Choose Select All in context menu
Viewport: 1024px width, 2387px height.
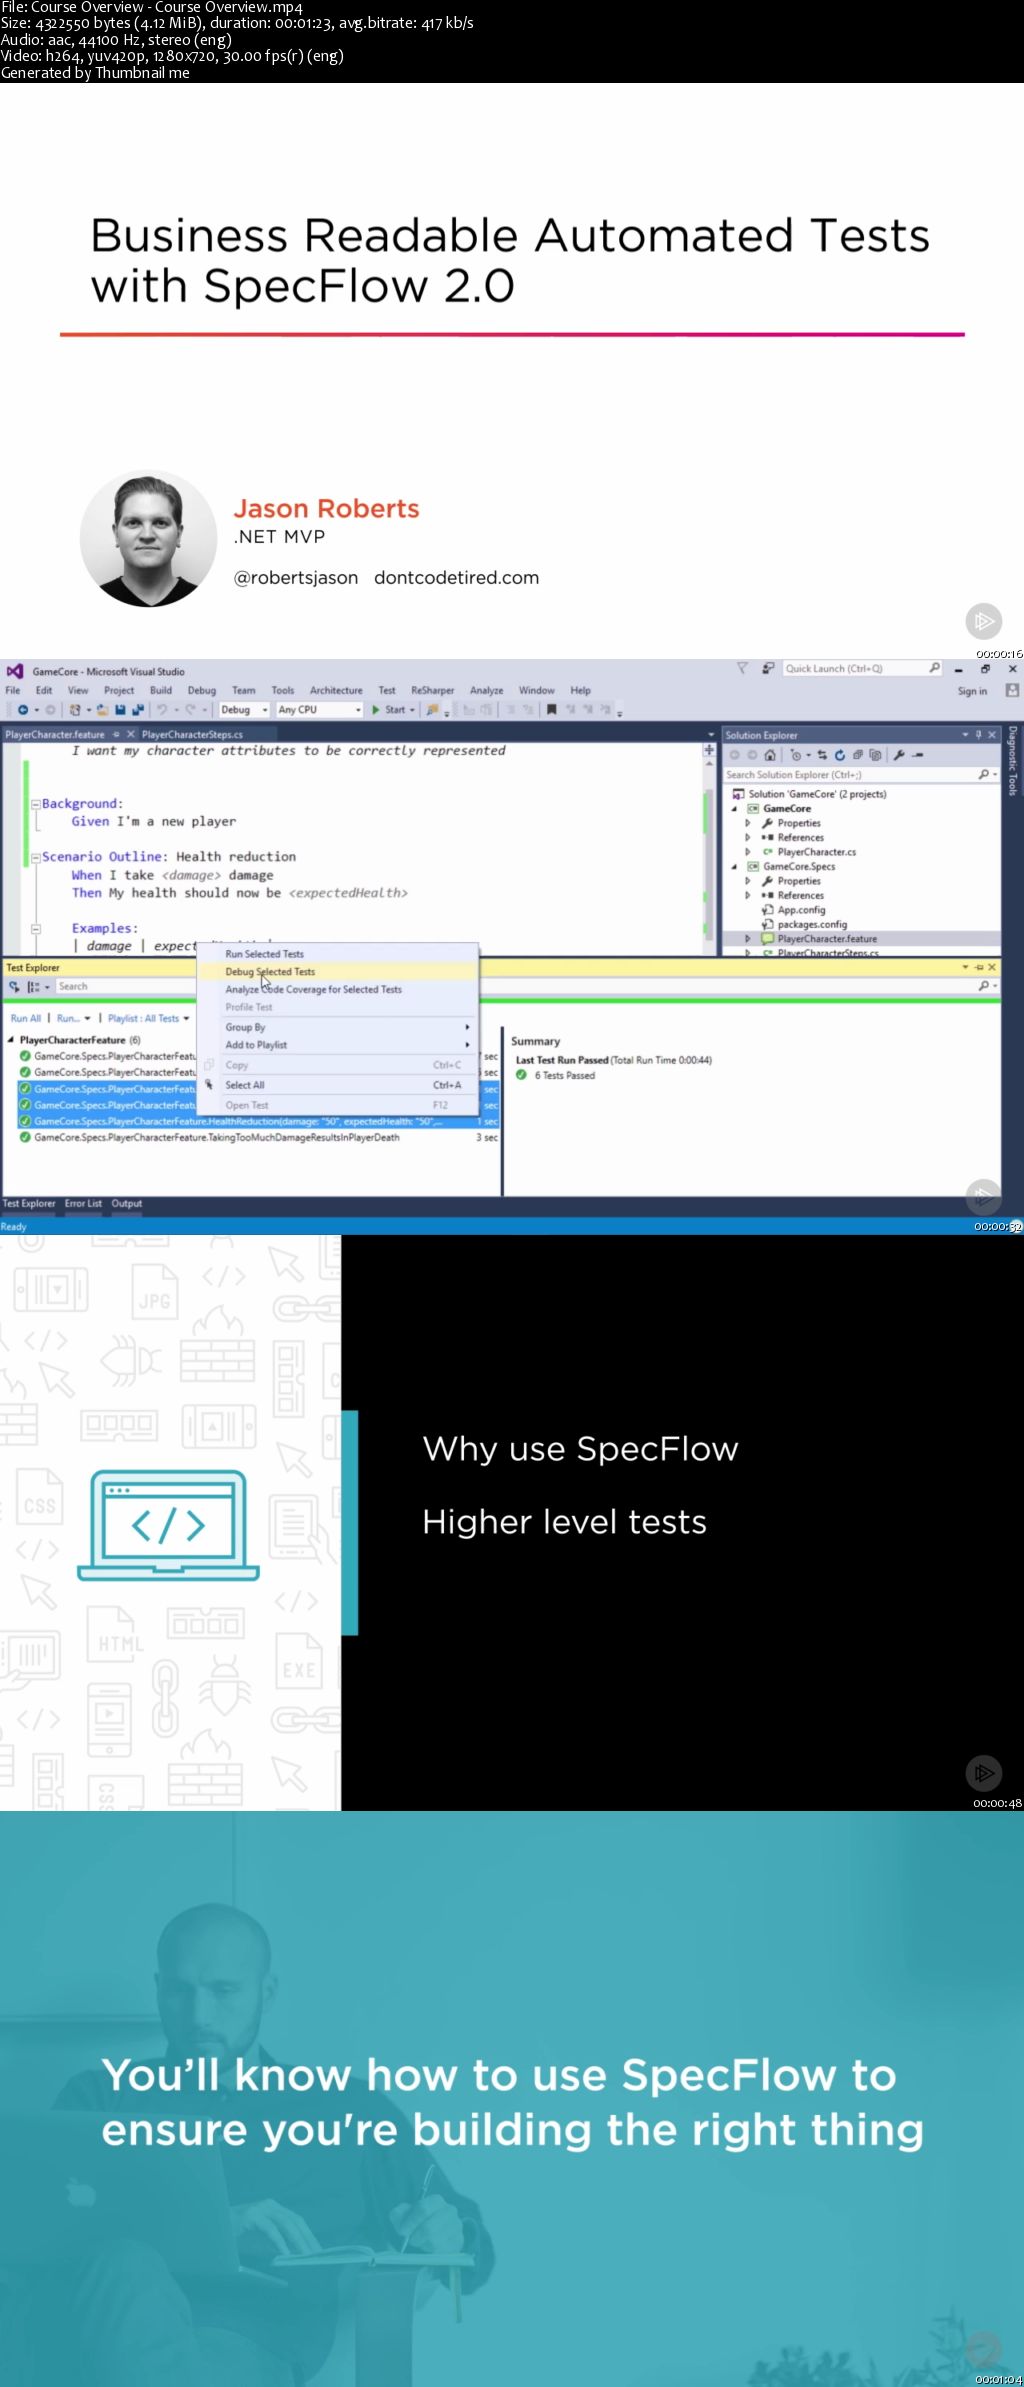[x=339, y=1085]
